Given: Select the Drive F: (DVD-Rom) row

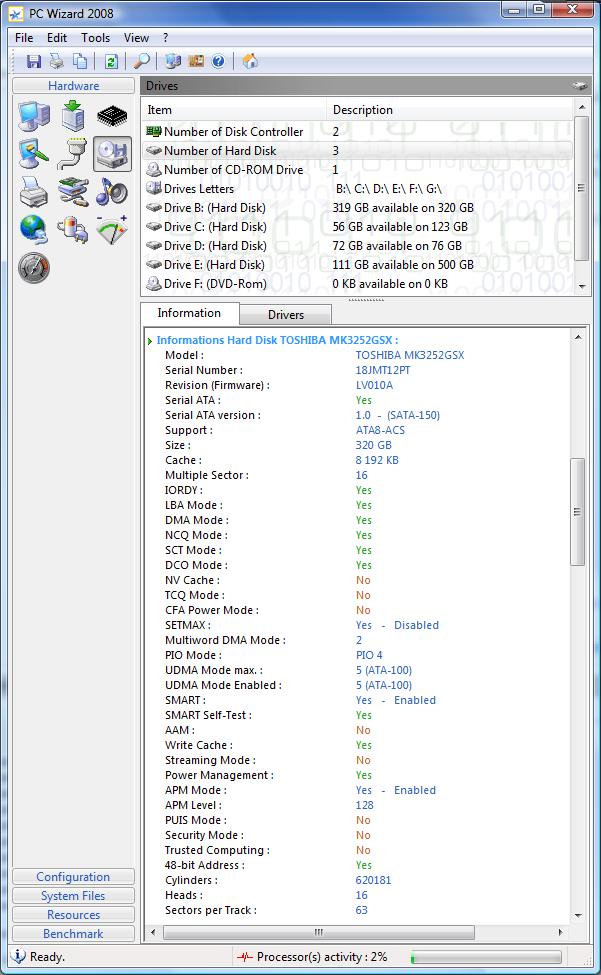Looking at the screenshot, I should pyautogui.click(x=357, y=284).
